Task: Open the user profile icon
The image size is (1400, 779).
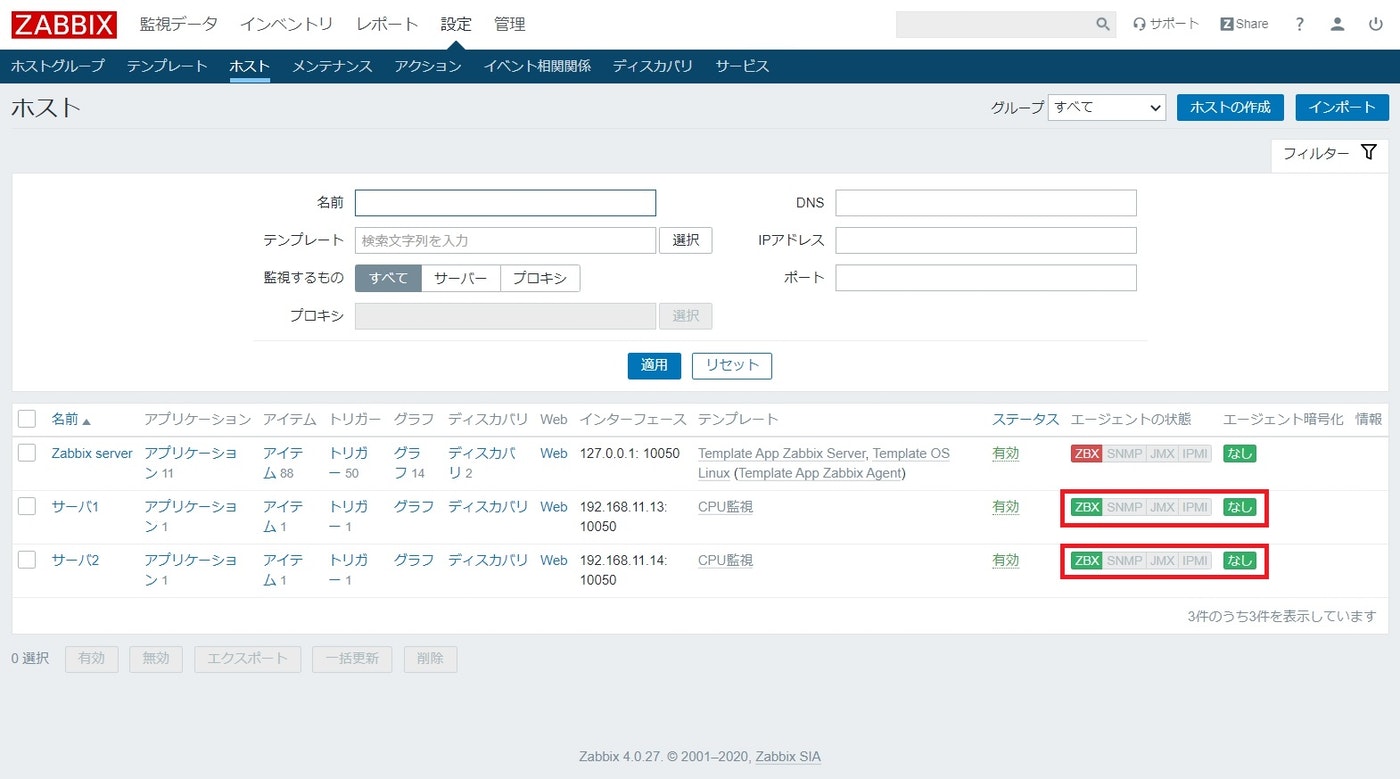Action: (1337, 23)
